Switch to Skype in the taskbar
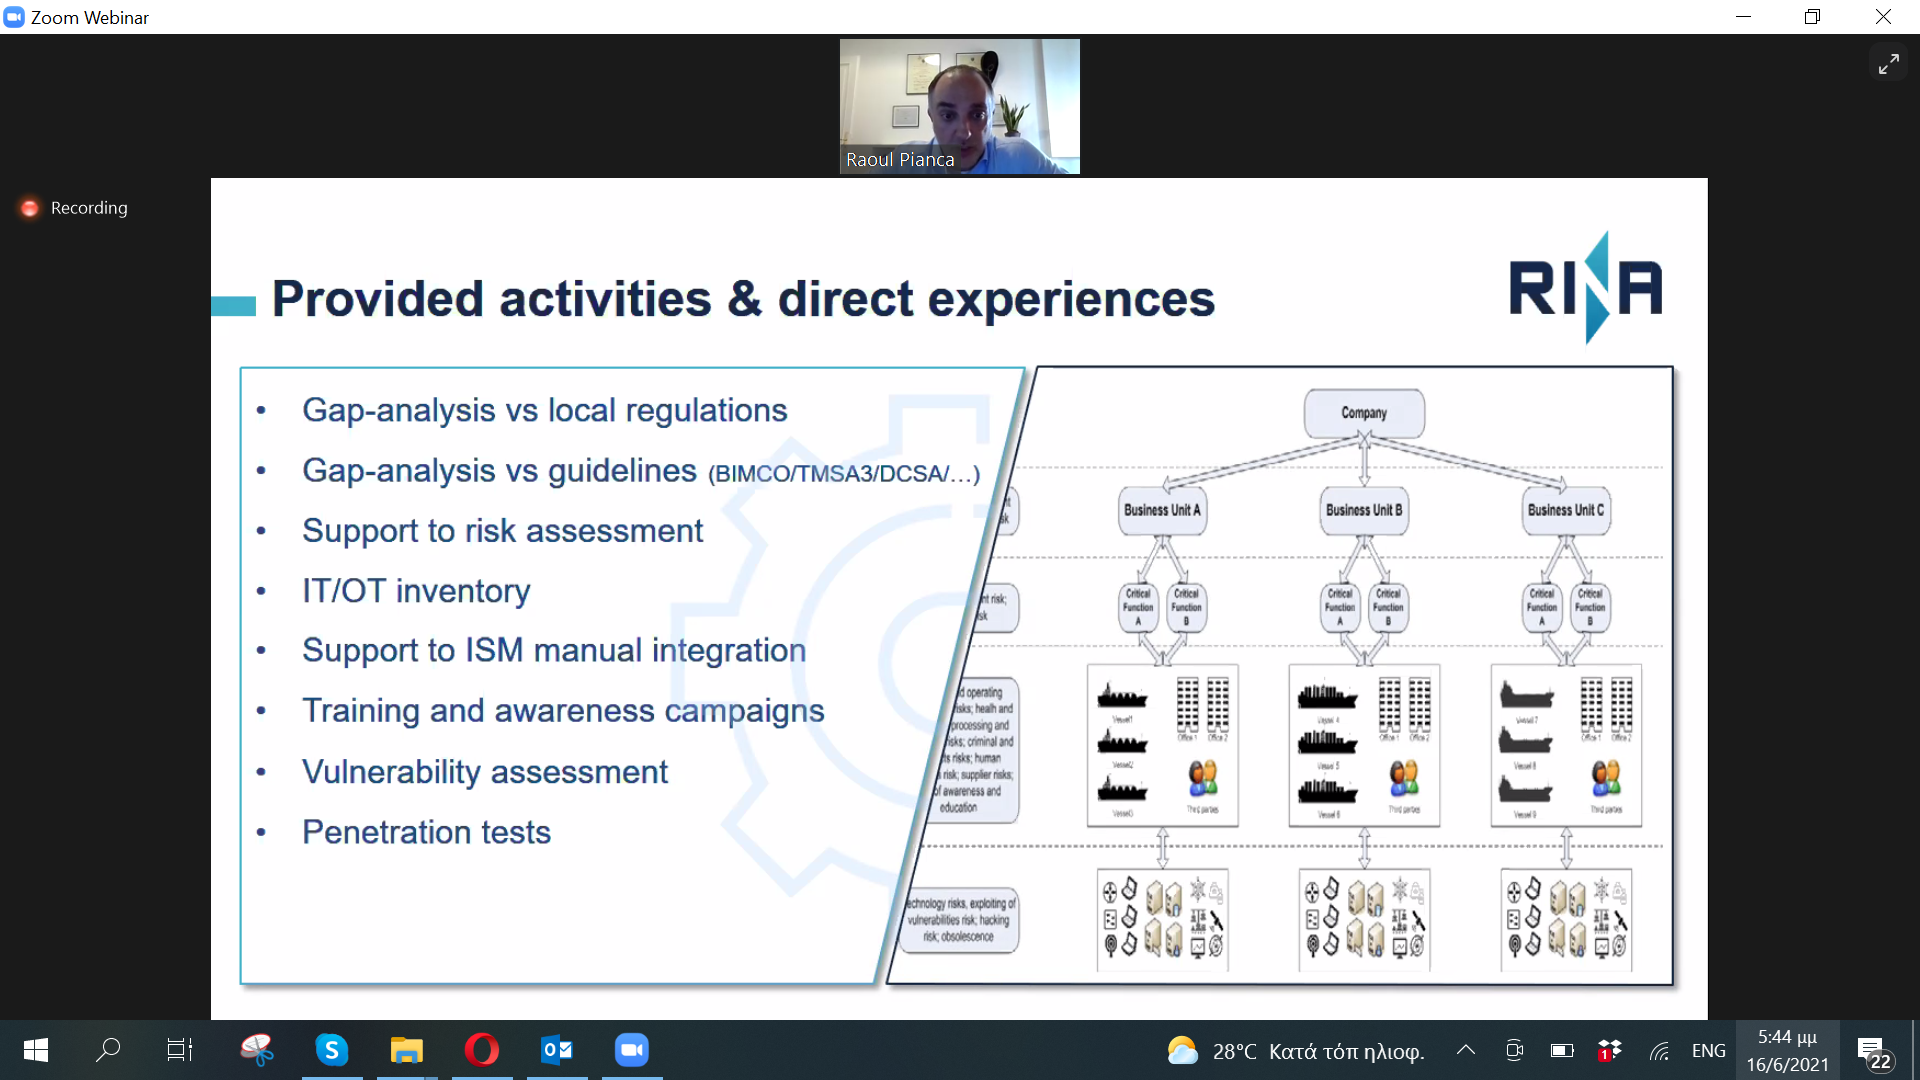Screen dimensions: 1920x1080 pos(332,1050)
